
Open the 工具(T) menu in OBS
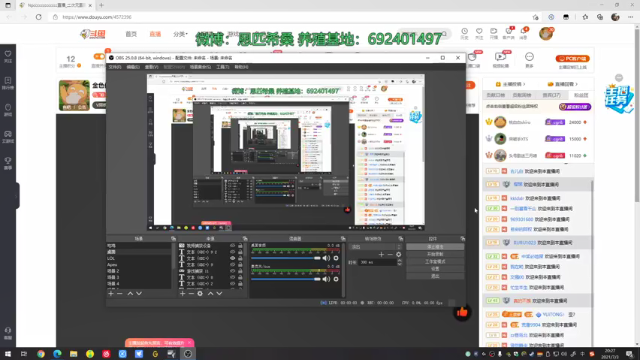223,67
